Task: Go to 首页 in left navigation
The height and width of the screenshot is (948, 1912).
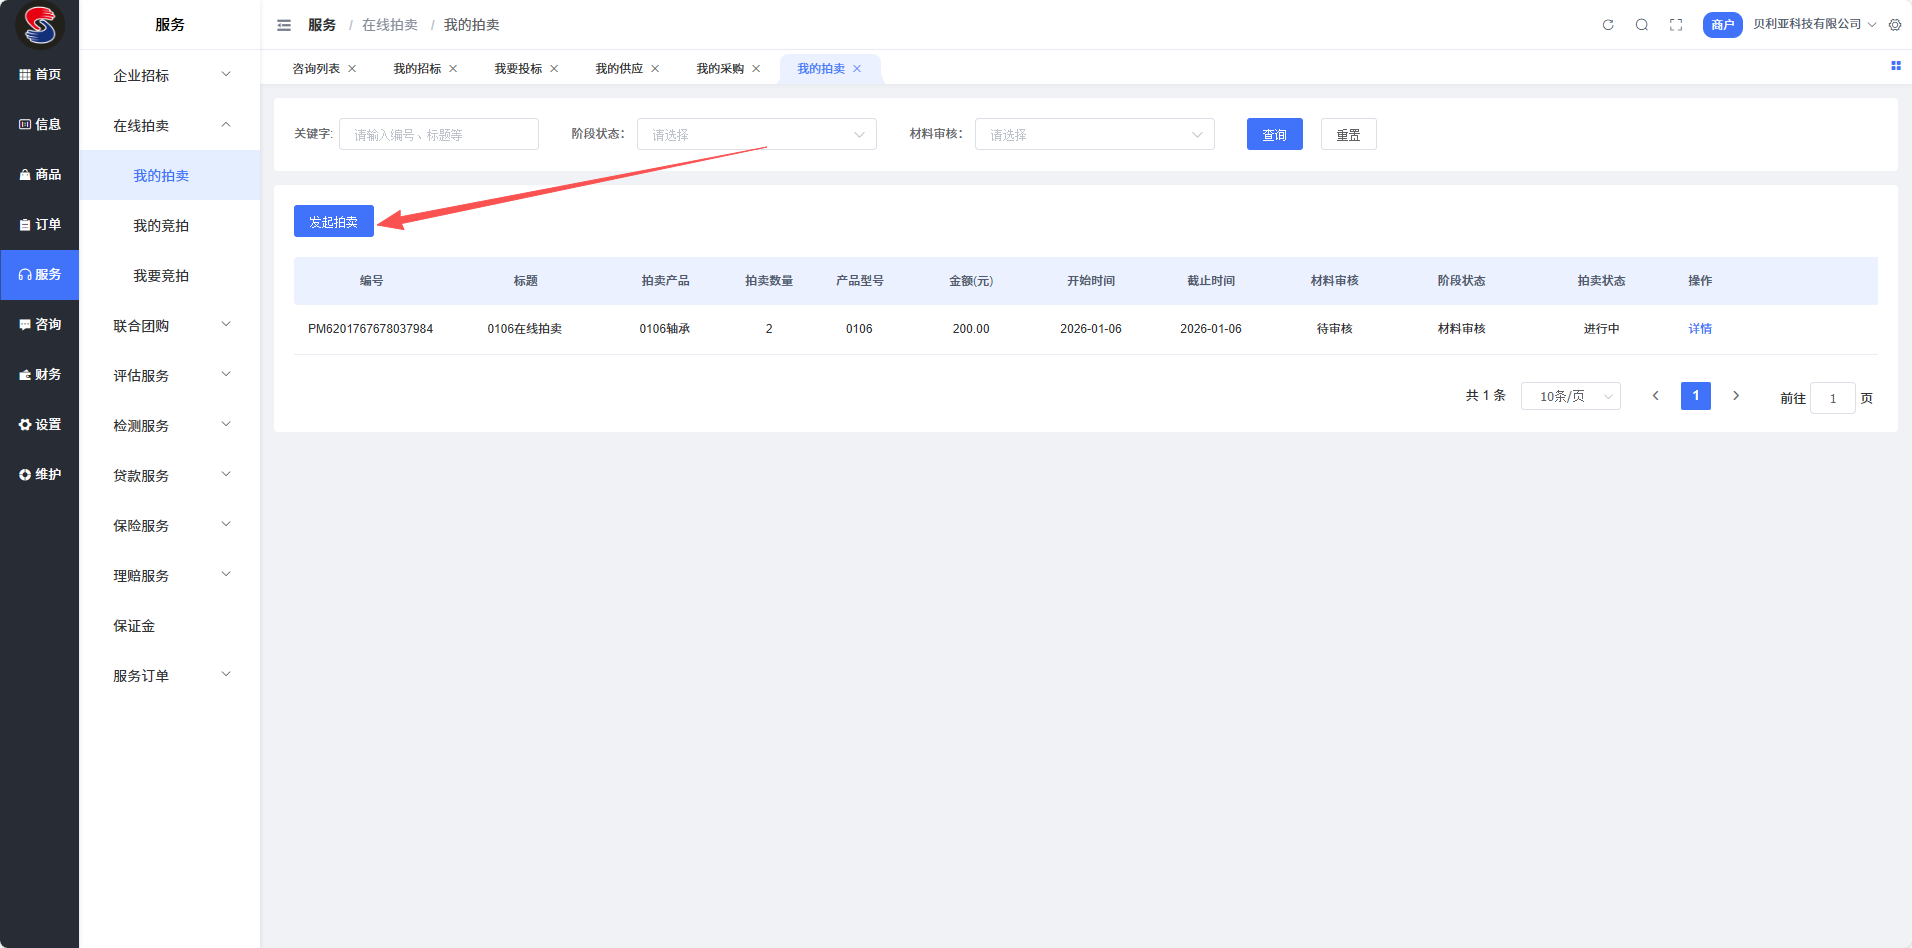Action: pyautogui.click(x=40, y=75)
